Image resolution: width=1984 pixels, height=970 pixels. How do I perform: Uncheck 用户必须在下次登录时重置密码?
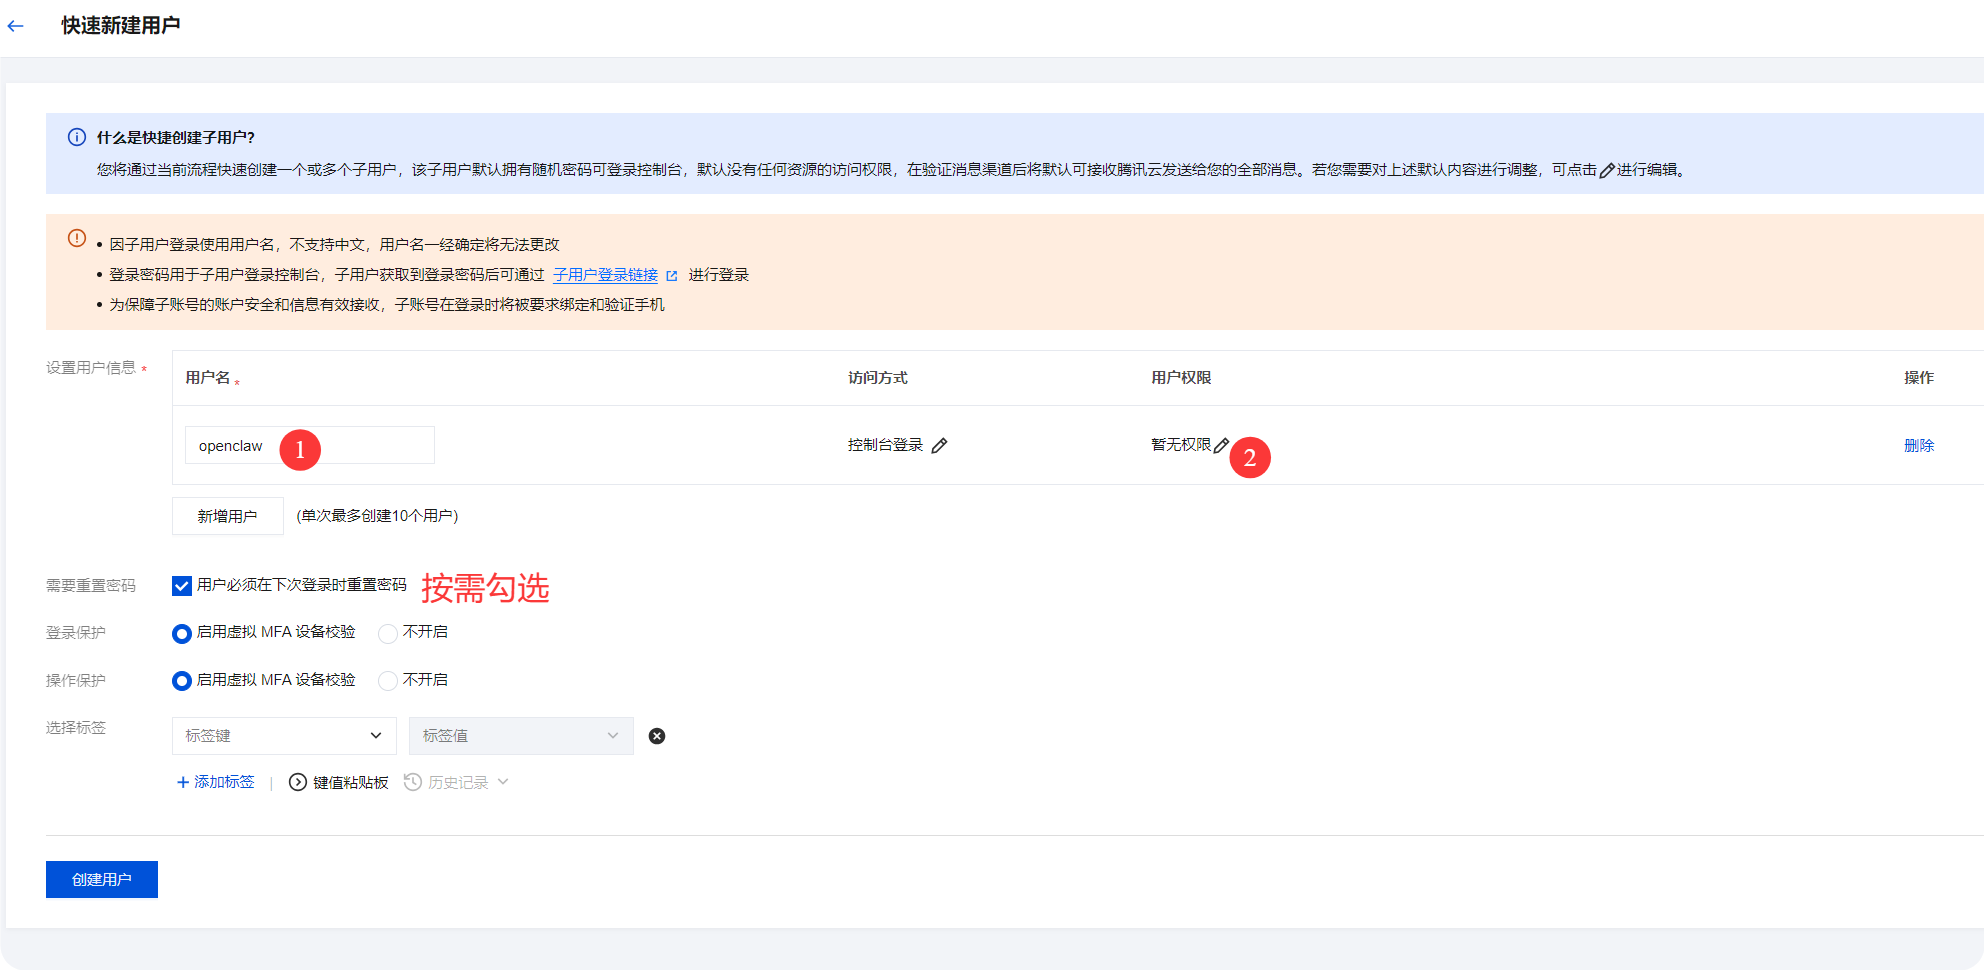click(181, 586)
